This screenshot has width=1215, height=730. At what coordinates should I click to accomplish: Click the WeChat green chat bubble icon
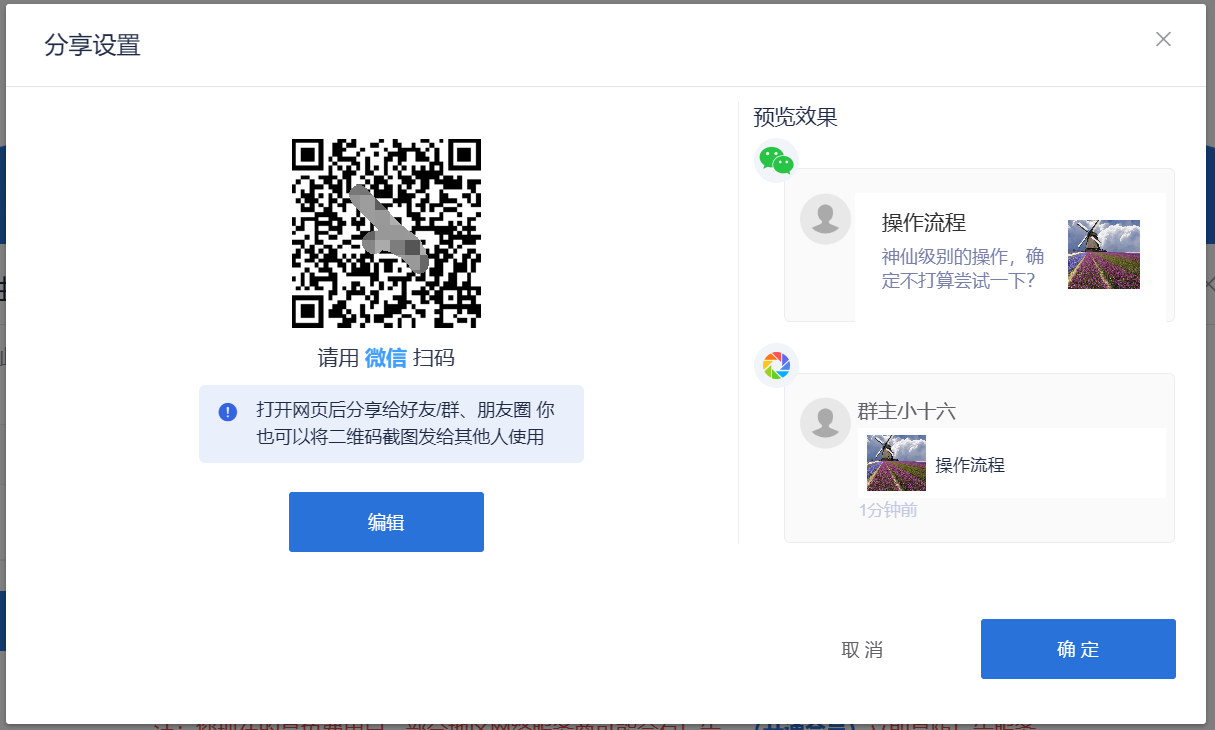(x=776, y=160)
